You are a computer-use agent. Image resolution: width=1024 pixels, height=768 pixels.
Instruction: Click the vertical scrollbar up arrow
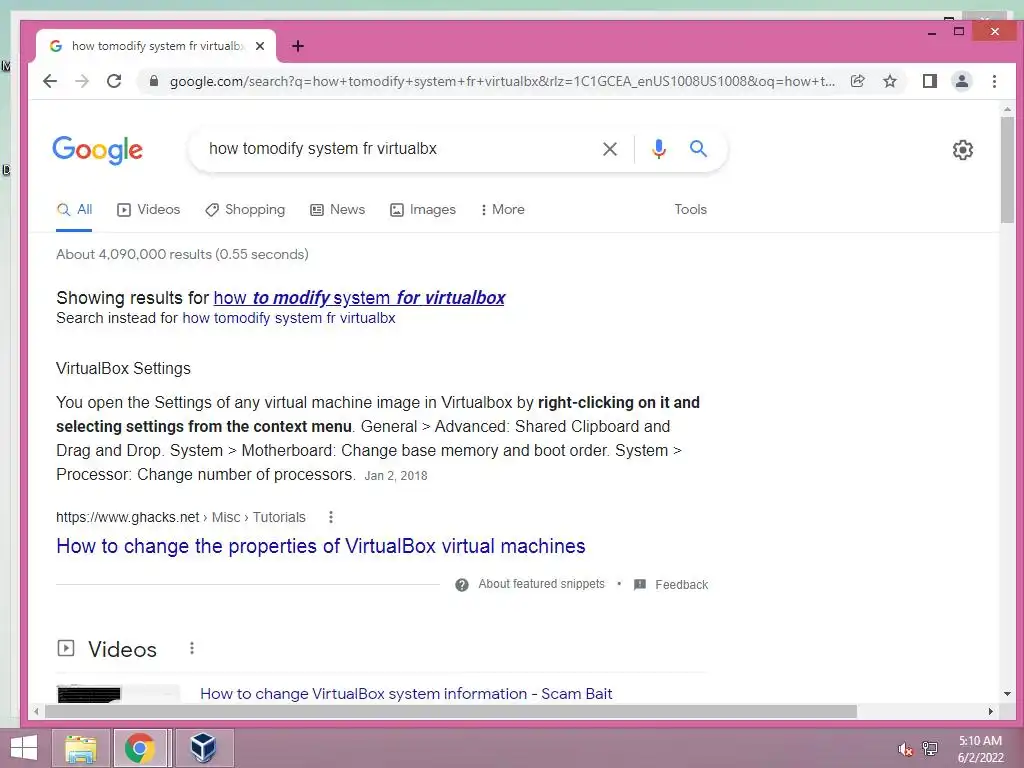pyautogui.click(x=1007, y=110)
